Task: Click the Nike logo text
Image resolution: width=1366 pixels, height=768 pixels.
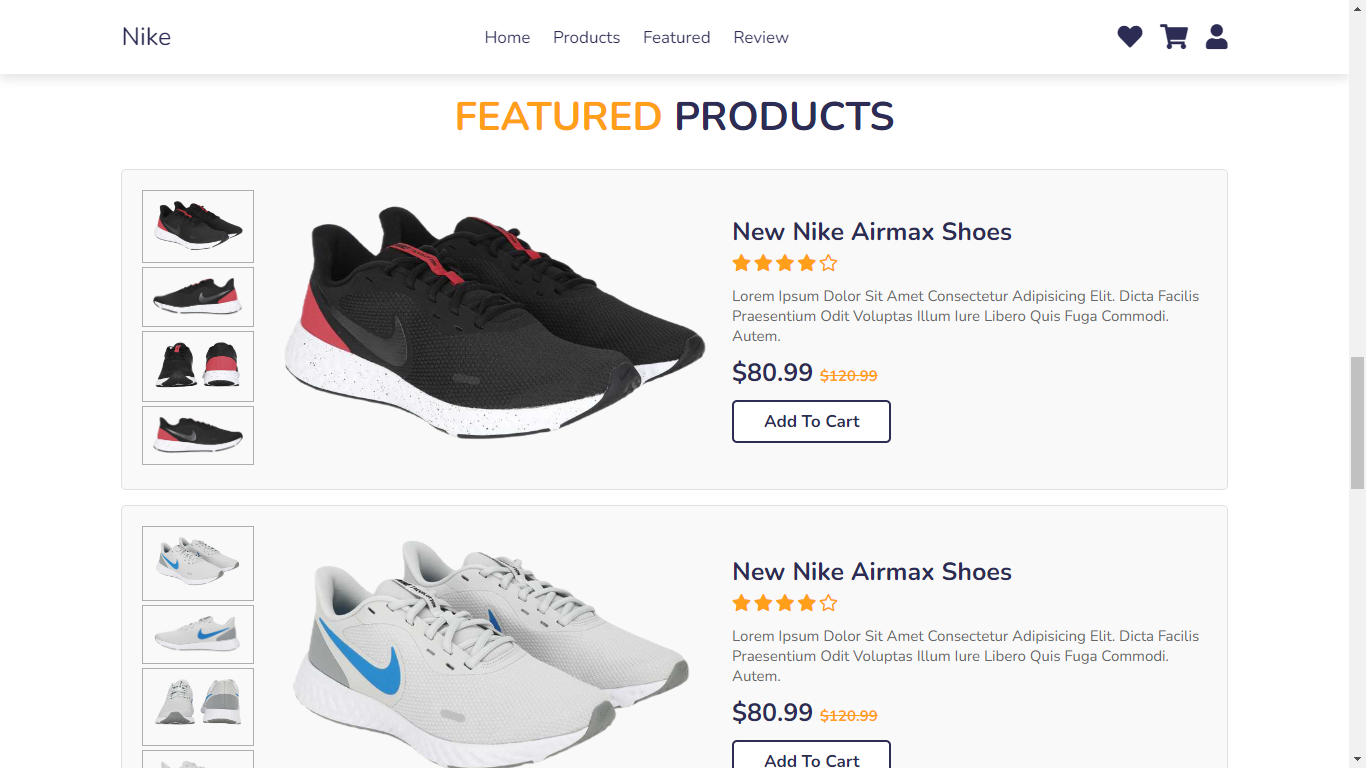Action: 146,37
